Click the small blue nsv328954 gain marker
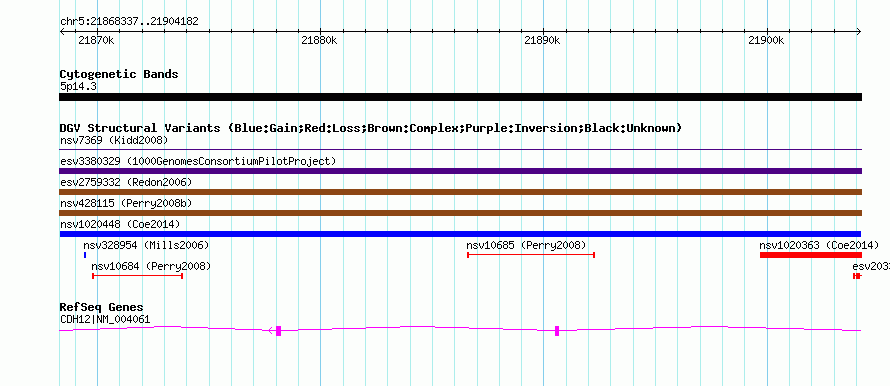Screen dimensions: 890x386 (85, 255)
